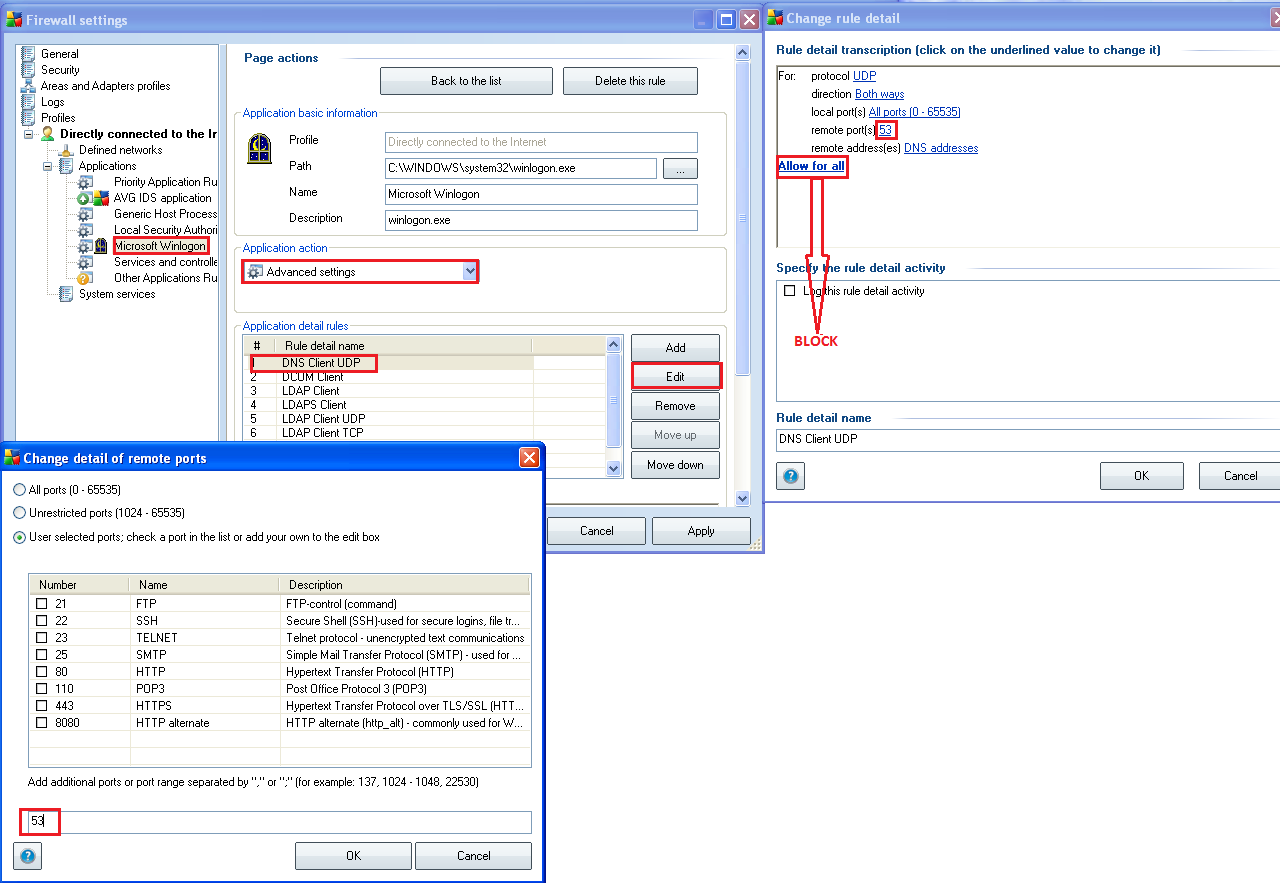Click the ports list Name column header
Viewport: 1282px width, 883px height.
coord(204,585)
